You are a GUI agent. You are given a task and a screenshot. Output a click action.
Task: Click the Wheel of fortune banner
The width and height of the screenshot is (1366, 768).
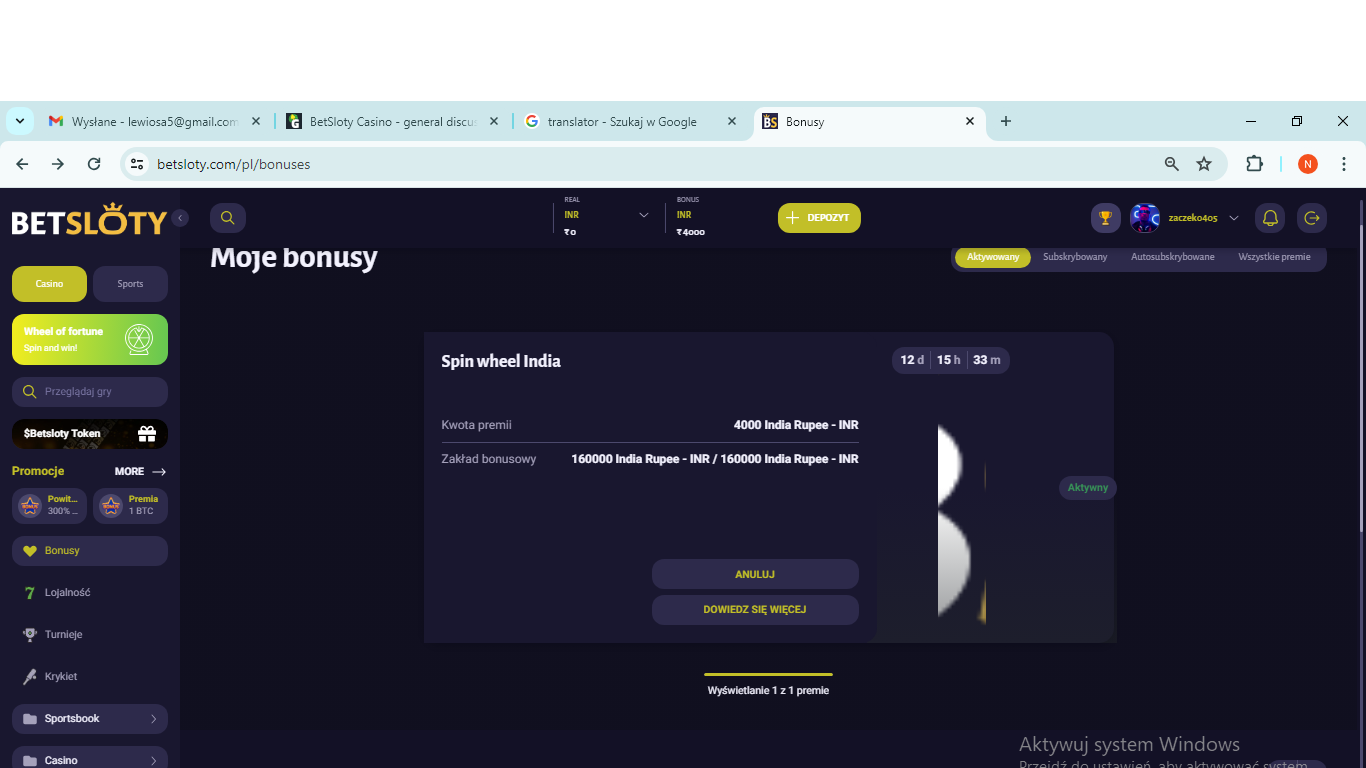(90, 340)
